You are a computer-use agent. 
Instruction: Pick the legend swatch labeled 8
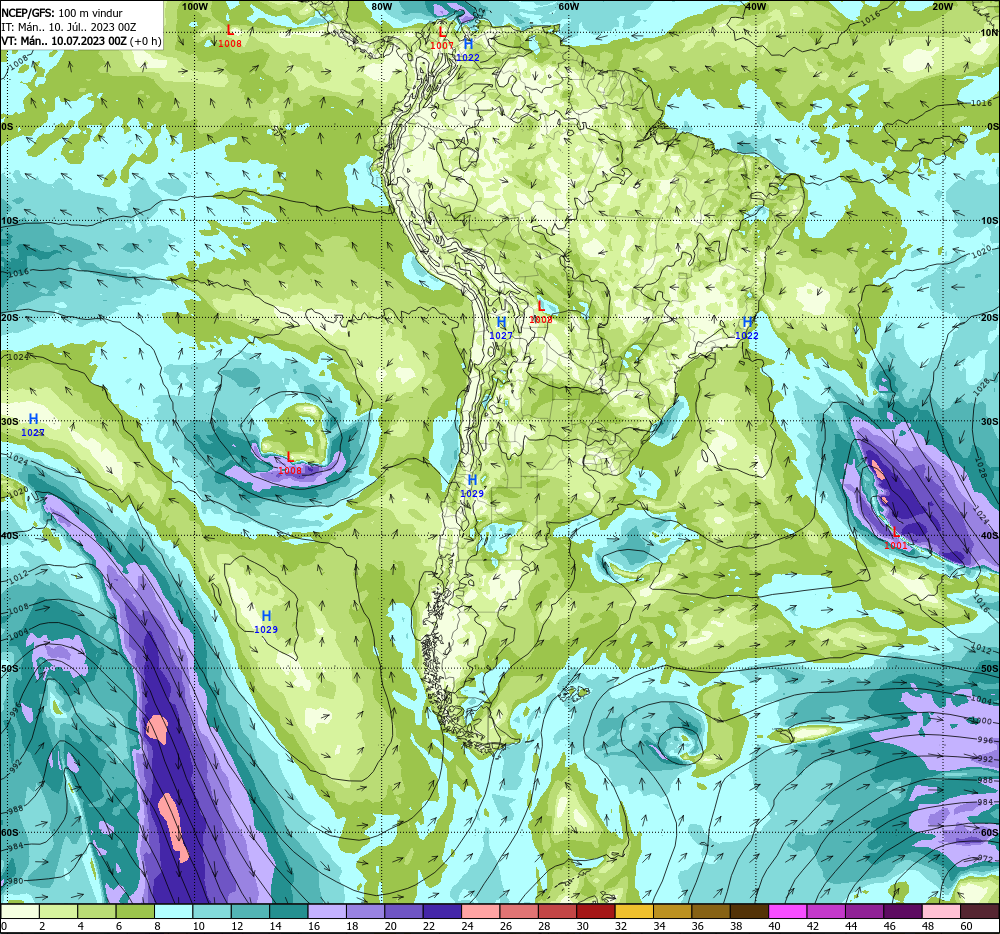pyautogui.click(x=173, y=911)
